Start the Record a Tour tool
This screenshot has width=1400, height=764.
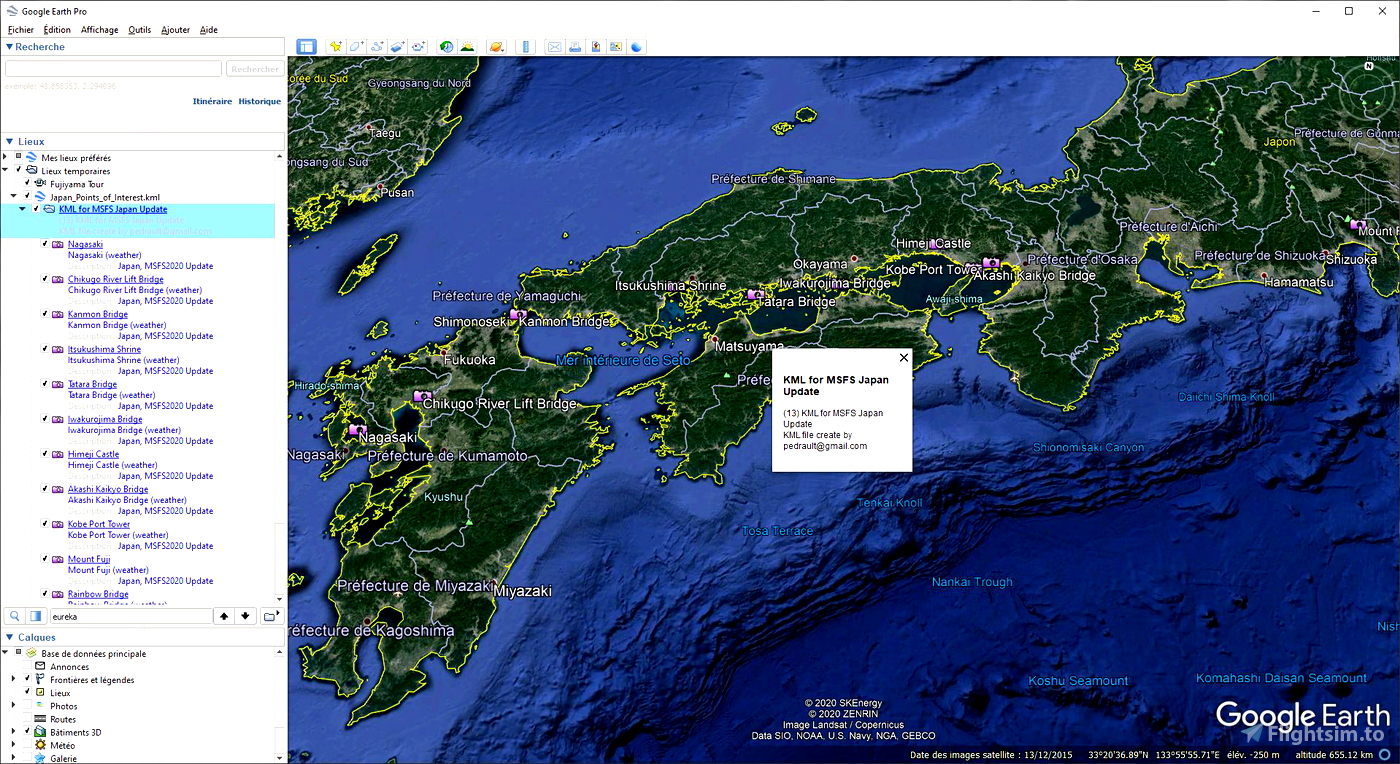point(419,47)
